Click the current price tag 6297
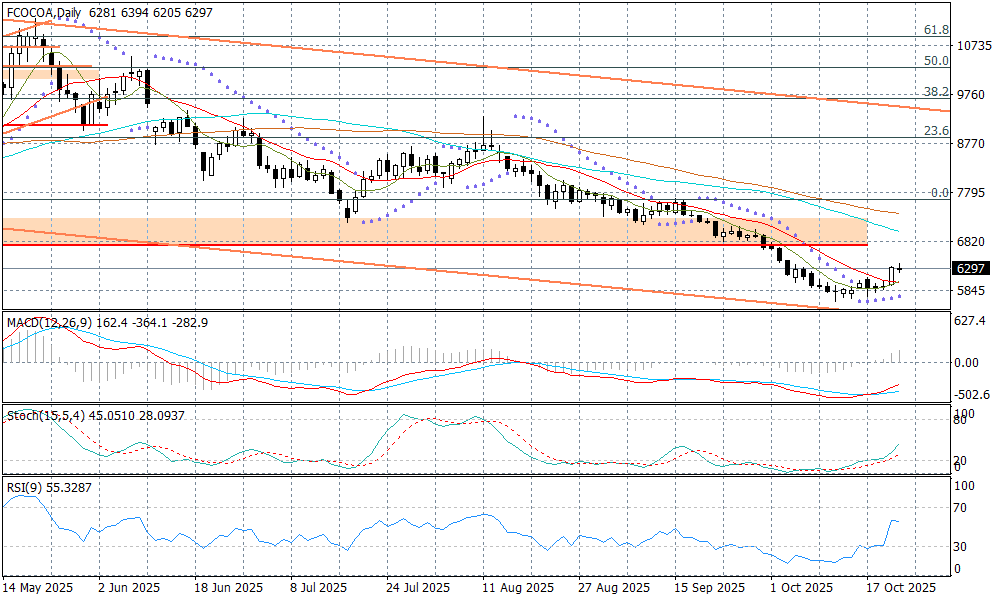The height and width of the screenshot is (600, 1000). (972, 269)
